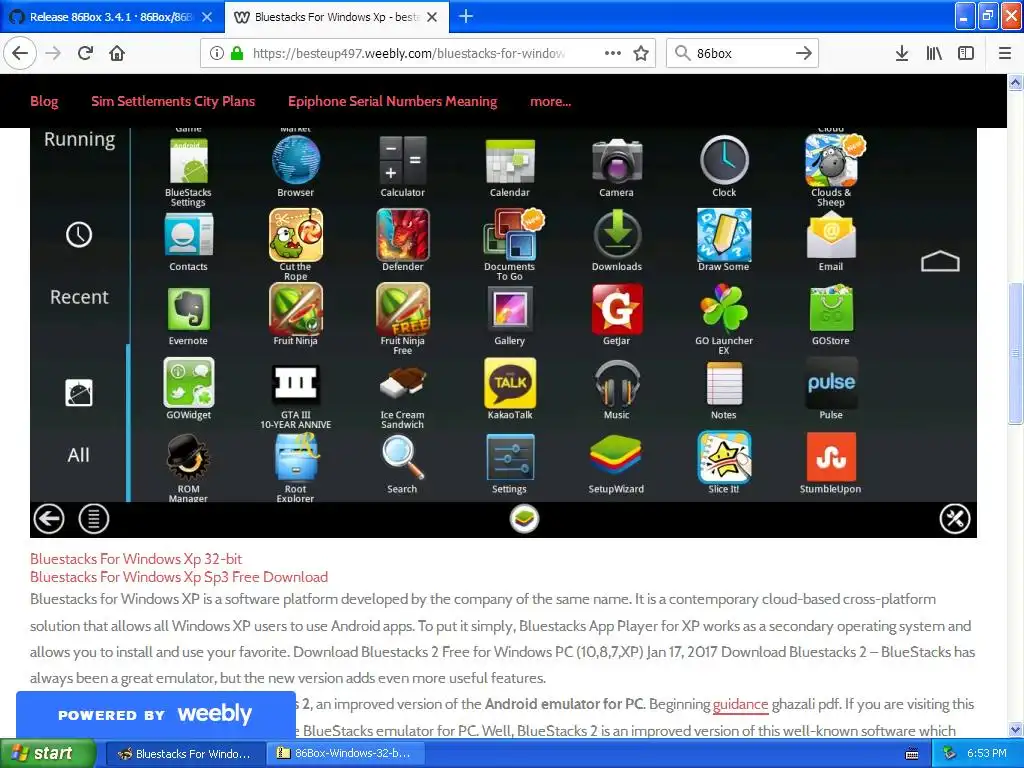Show Recent apps in sidebar
1024x768 pixels.
click(79, 297)
